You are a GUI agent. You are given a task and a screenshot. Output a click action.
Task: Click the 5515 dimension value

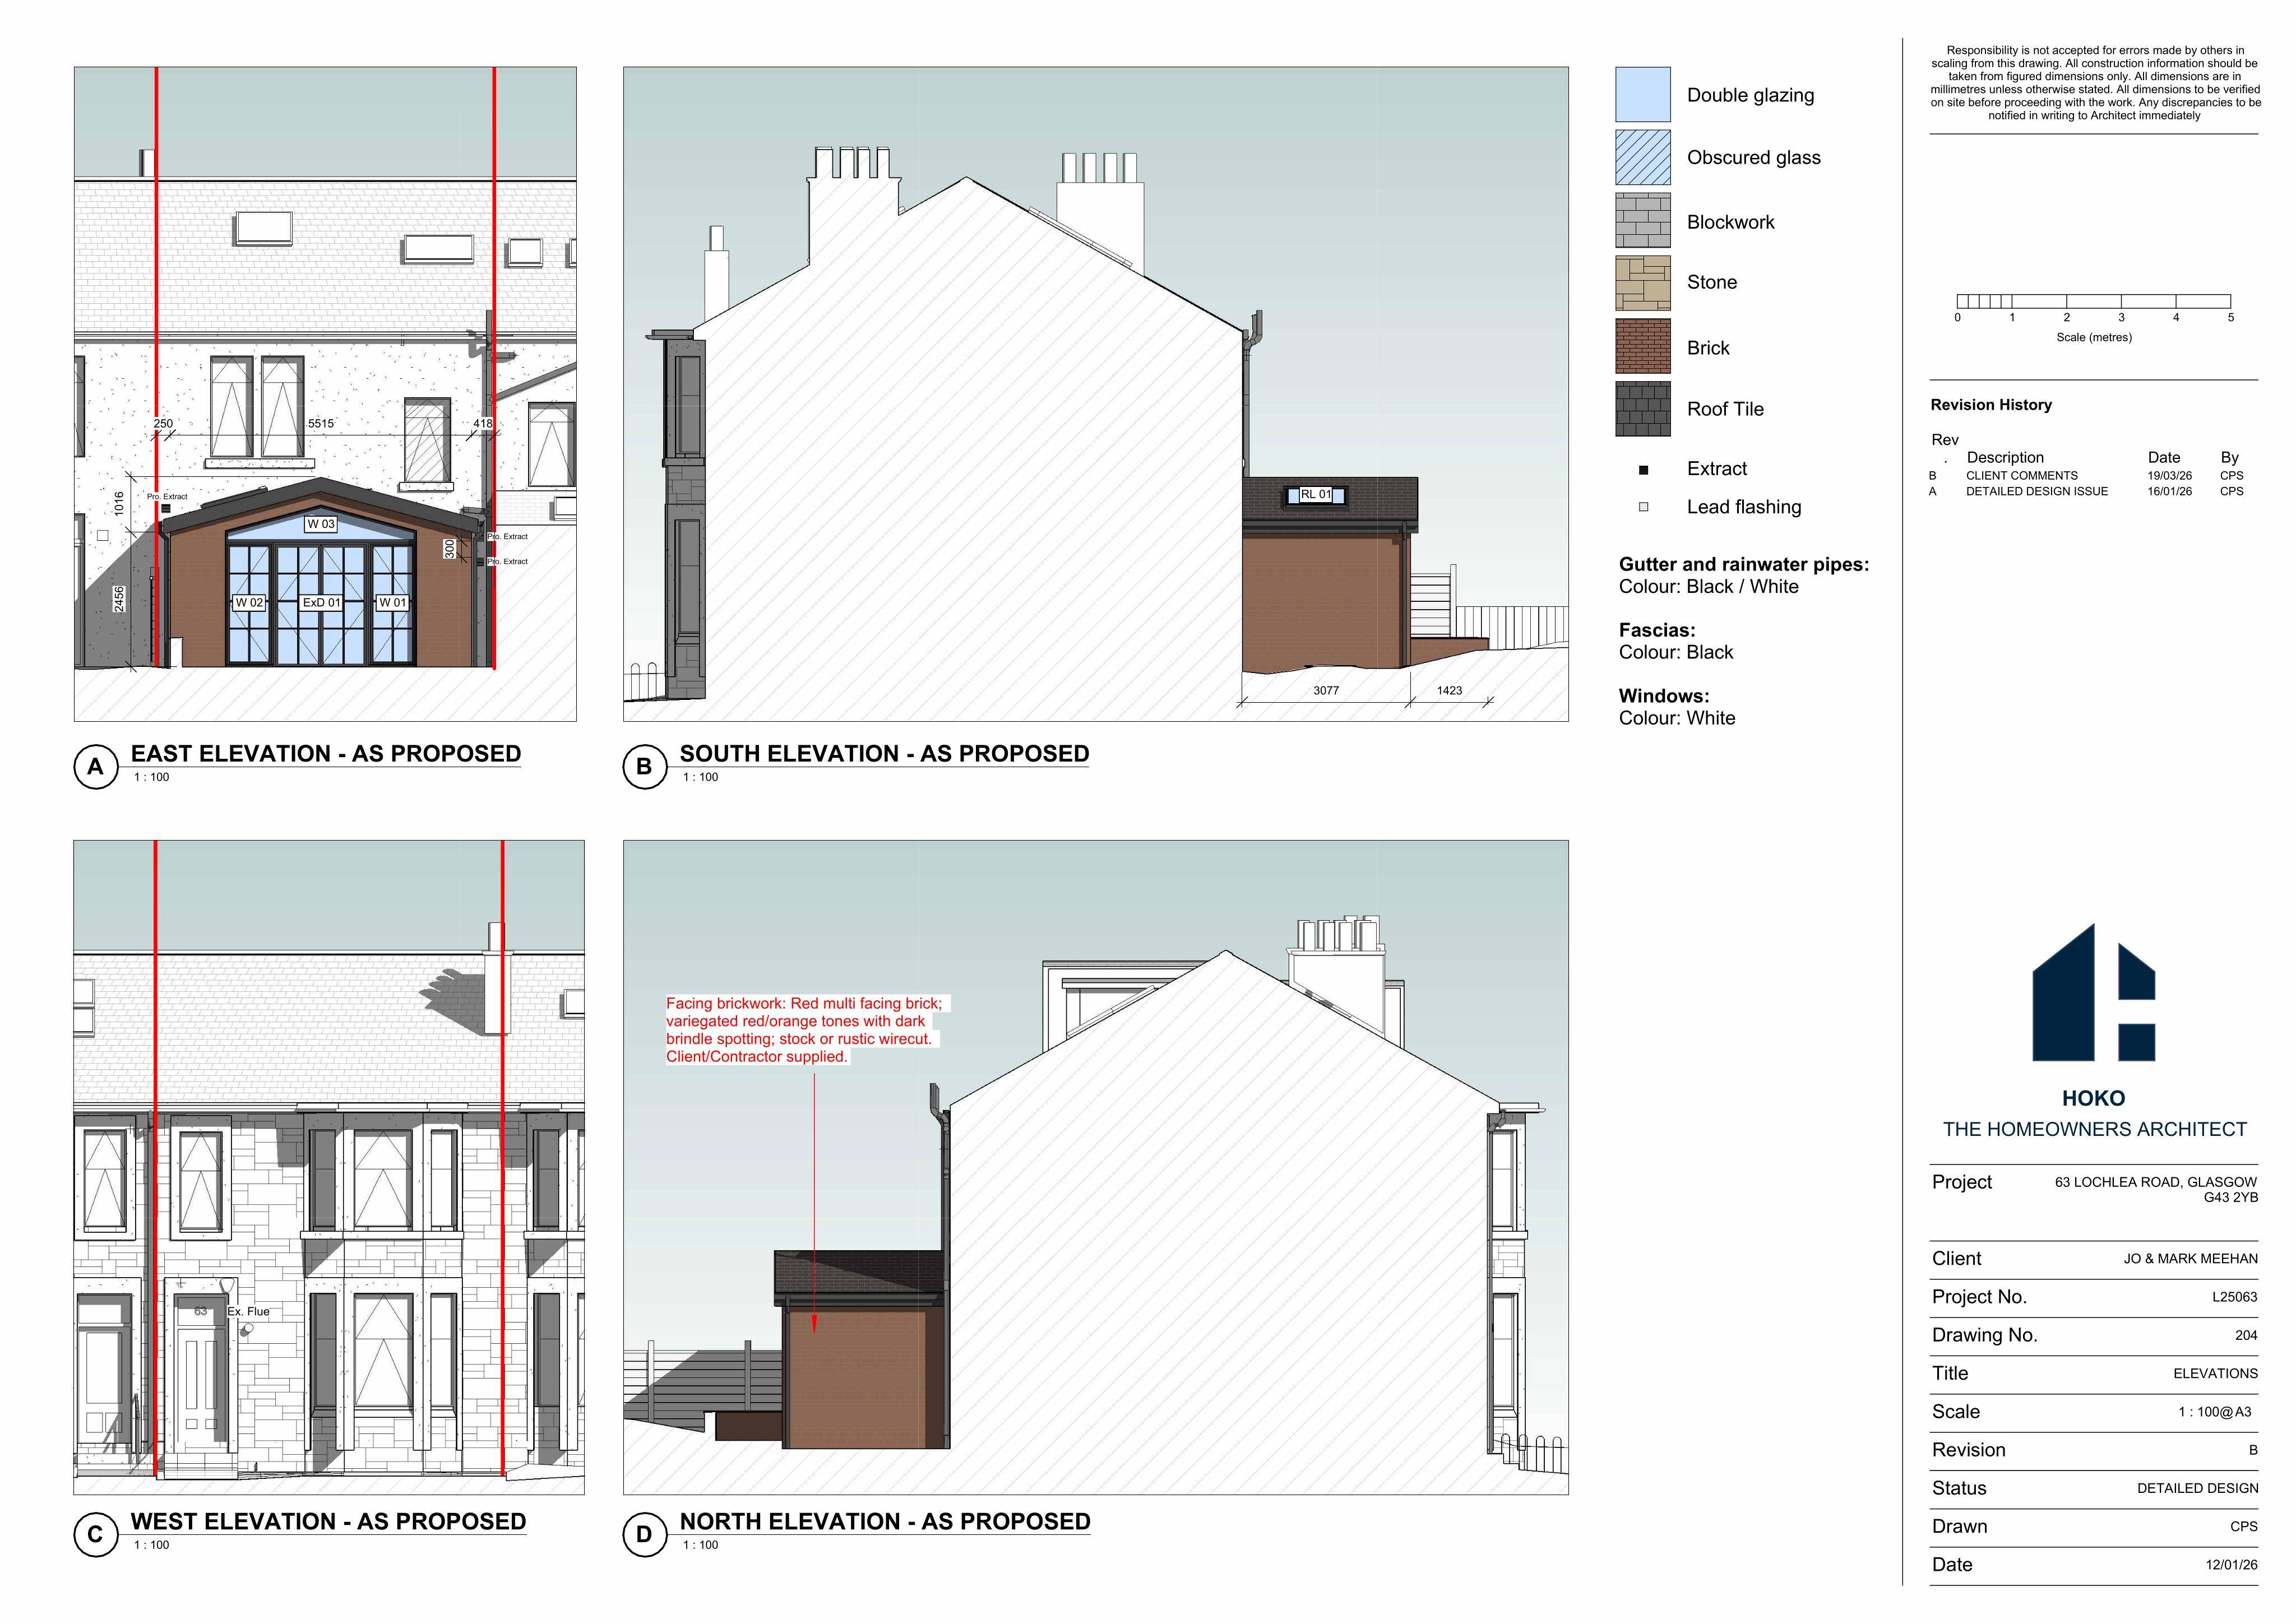(321, 424)
